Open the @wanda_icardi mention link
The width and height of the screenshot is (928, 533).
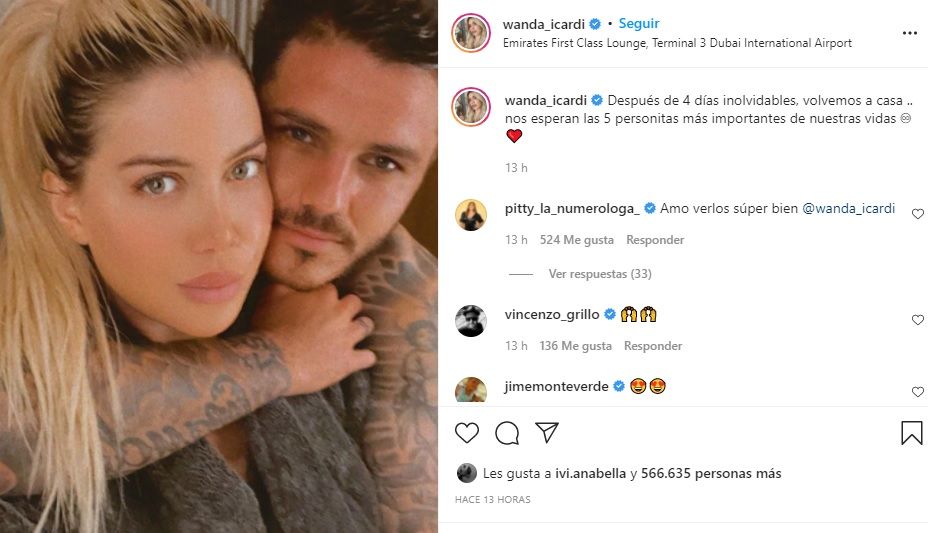click(x=848, y=208)
